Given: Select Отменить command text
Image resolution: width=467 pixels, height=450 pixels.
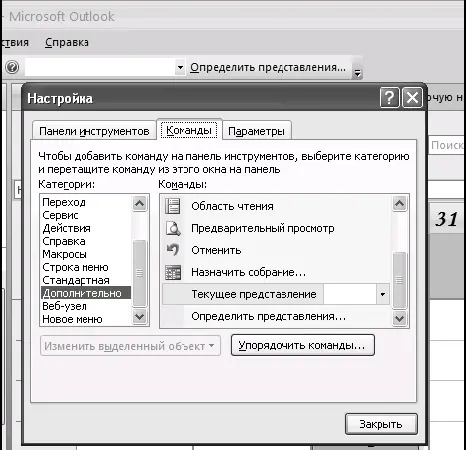Looking at the screenshot, I should pos(216,250).
